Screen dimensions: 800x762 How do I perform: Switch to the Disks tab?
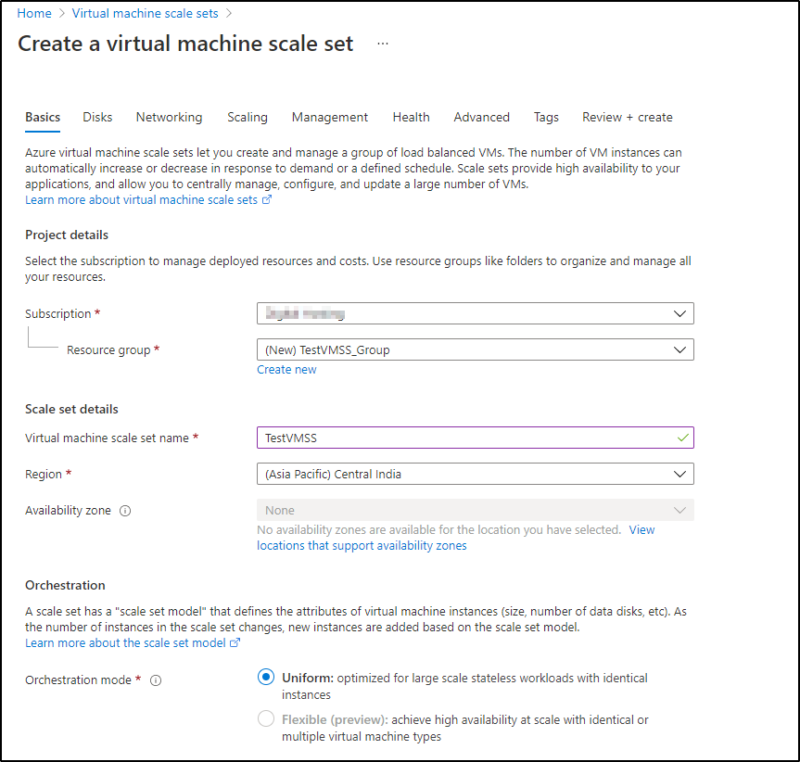[x=97, y=117]
